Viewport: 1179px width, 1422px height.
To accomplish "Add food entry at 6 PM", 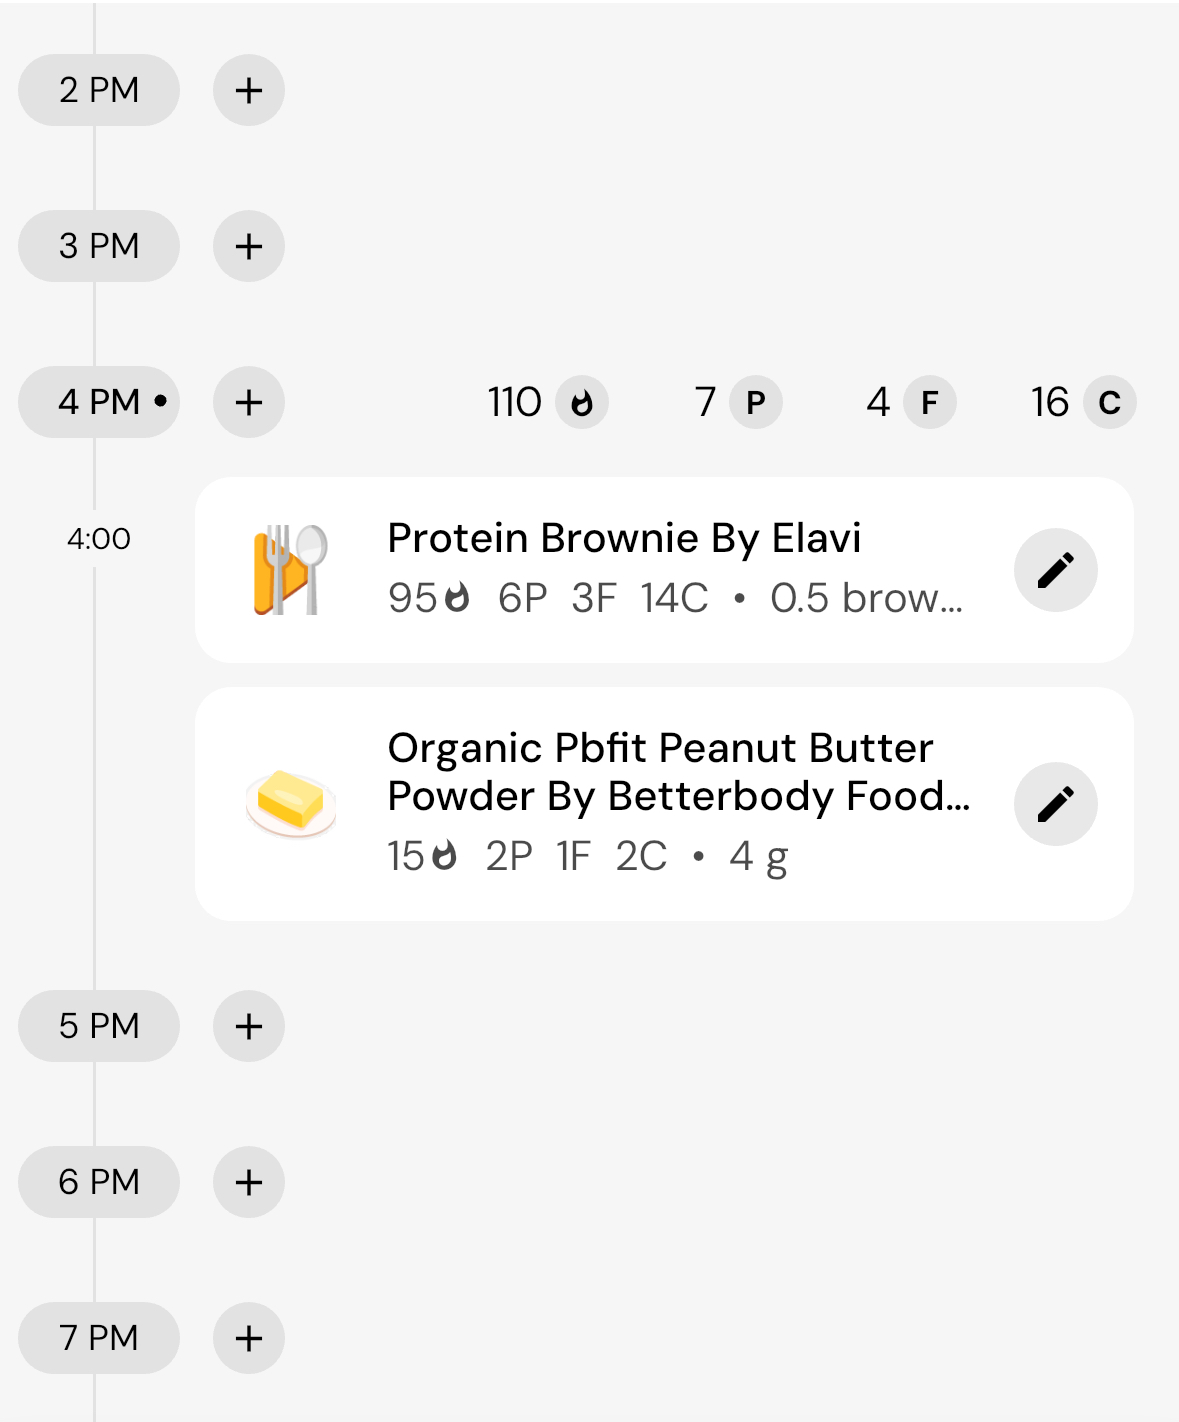I will 249,1182.
